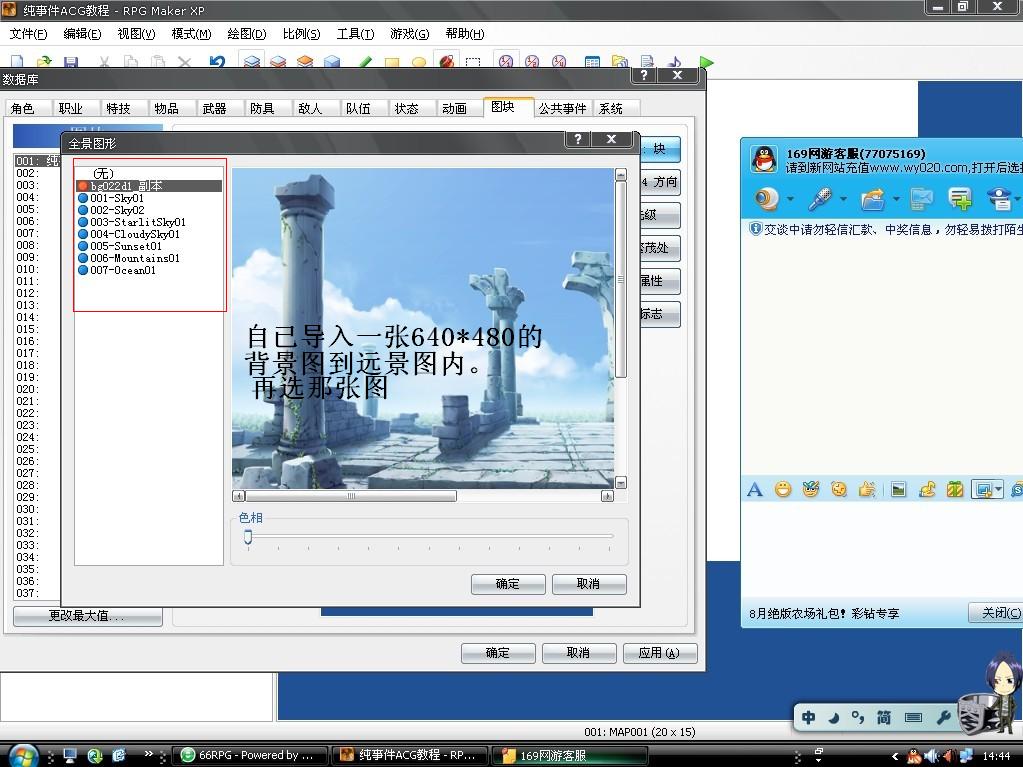The width and height of the screenshot is (1023, 767).
Task: Expand the webcam dropdown arrow in QQ
Action: (790, 199)
